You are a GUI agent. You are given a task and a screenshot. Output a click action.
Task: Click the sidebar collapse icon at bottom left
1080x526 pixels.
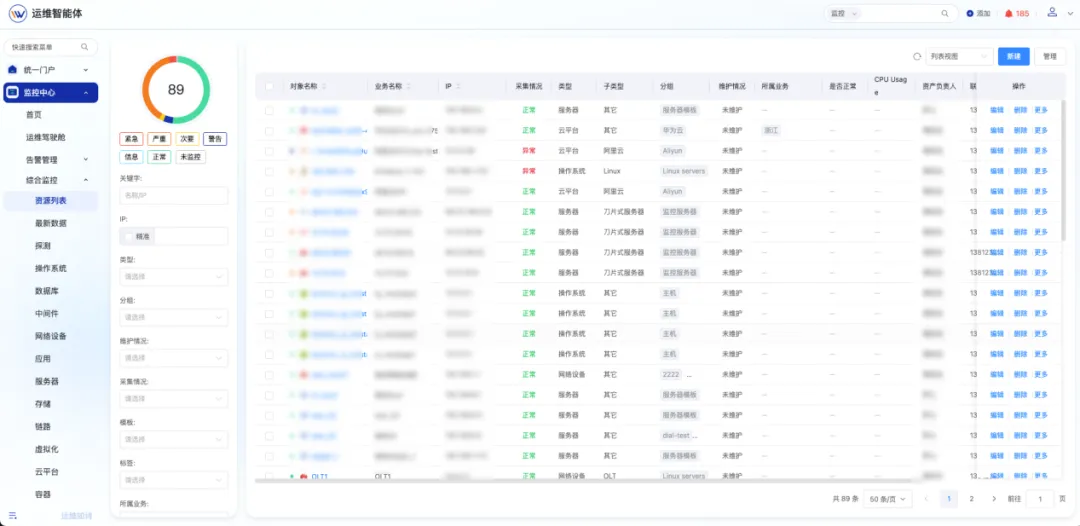tap(12, 515)
